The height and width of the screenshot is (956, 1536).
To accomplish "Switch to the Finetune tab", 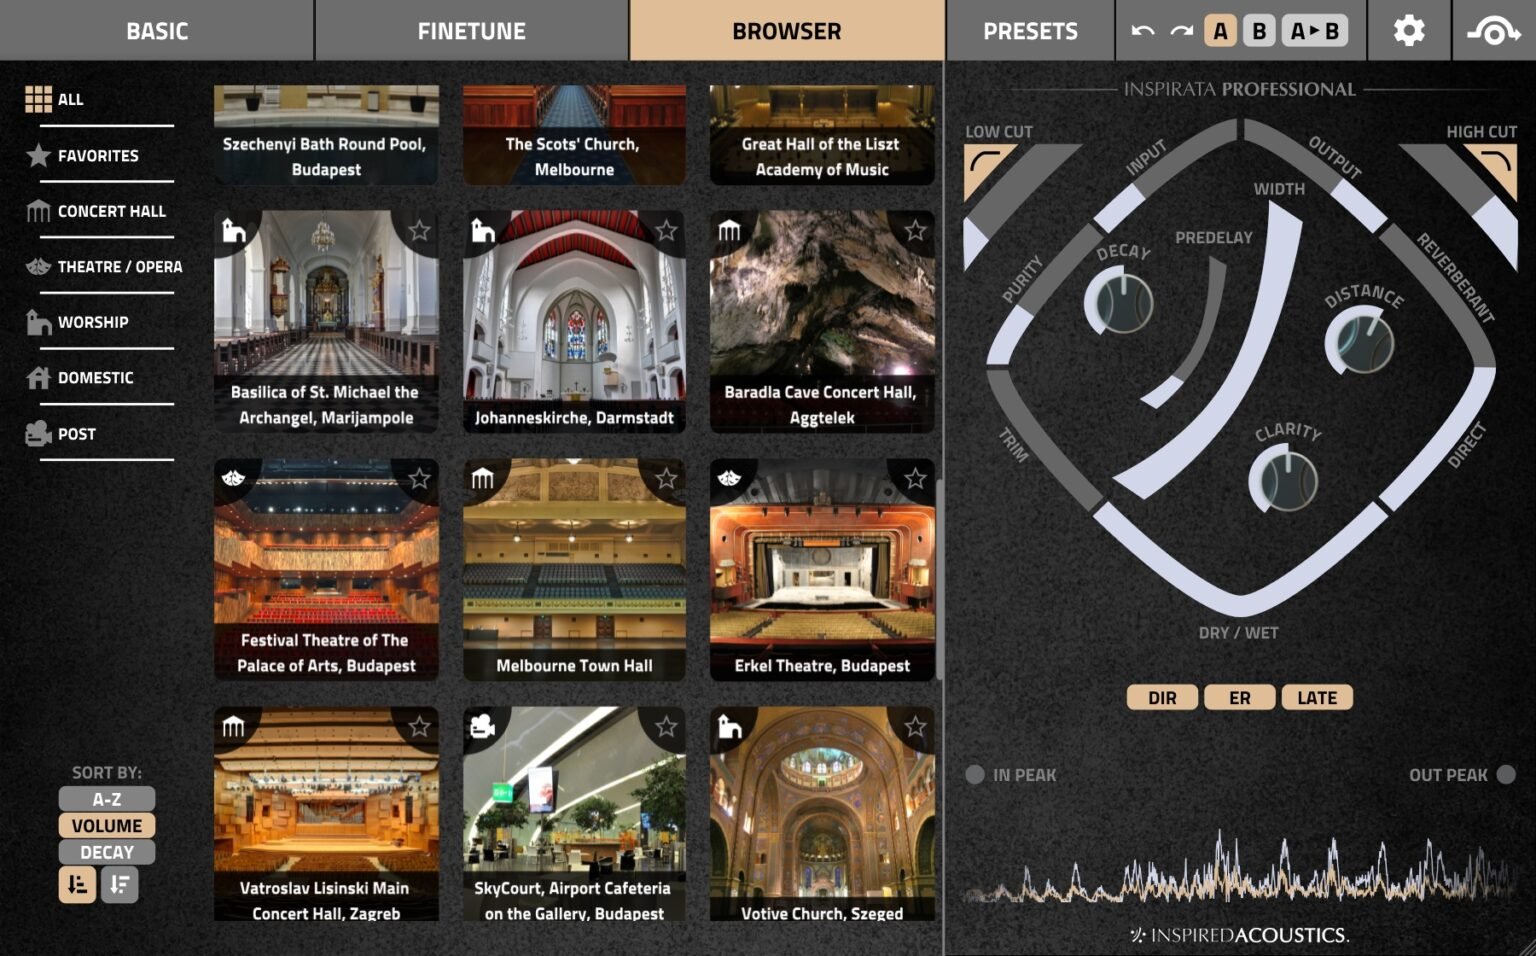I will [472, 31].
